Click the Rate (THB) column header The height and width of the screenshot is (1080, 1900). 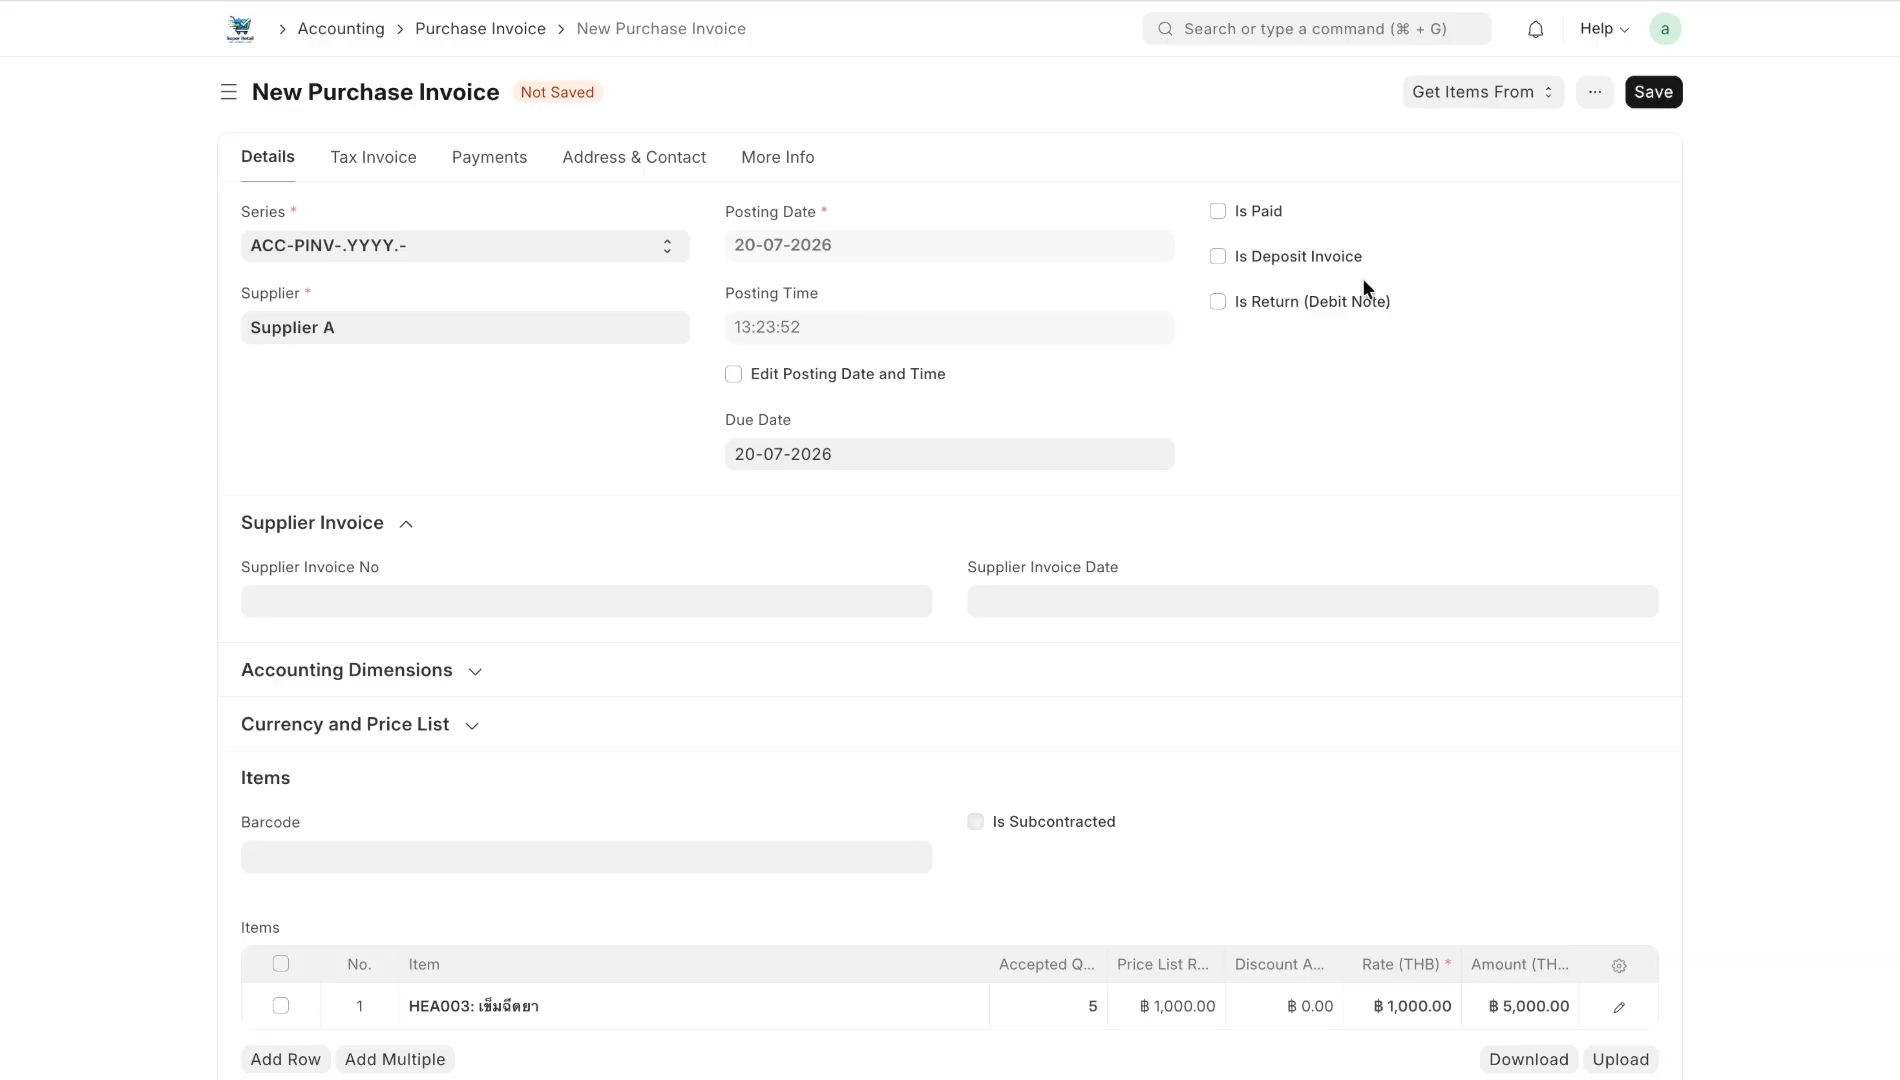coord(1402,964)
